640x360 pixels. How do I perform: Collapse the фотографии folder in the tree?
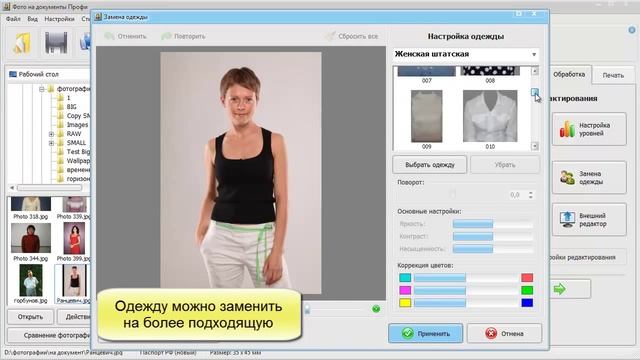point(42,89)
